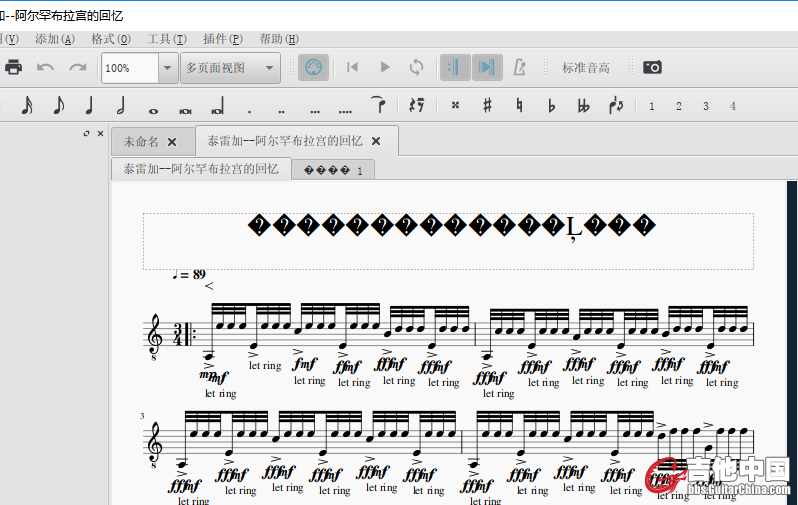Image resolution: width=798 pixels, height=505 pixels.
Task: Toggle the MIDI input button
Action: click(x=313, y=67)
